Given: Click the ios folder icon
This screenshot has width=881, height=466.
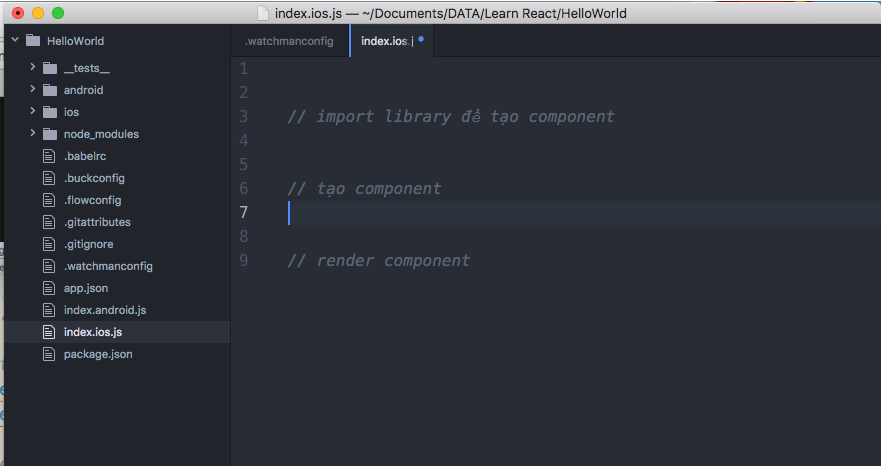Looking at the screenshot, I should click(50, 112).
